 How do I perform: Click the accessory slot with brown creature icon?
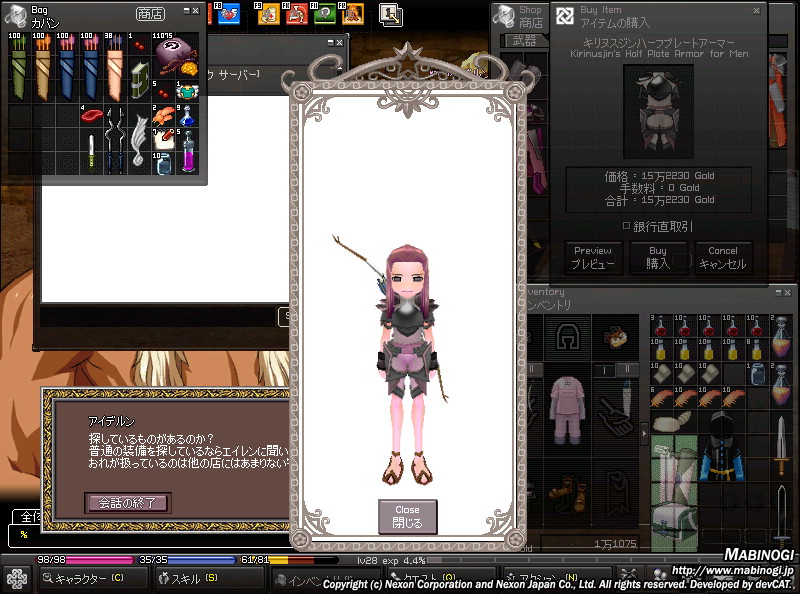point(615,337)
